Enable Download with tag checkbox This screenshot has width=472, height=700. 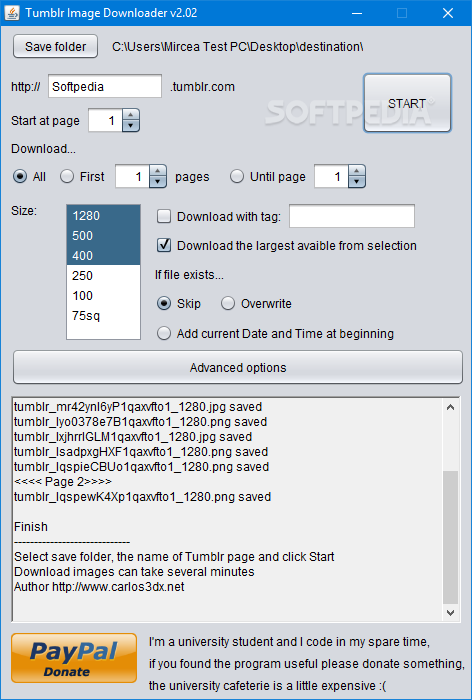[x=164, y=217]
